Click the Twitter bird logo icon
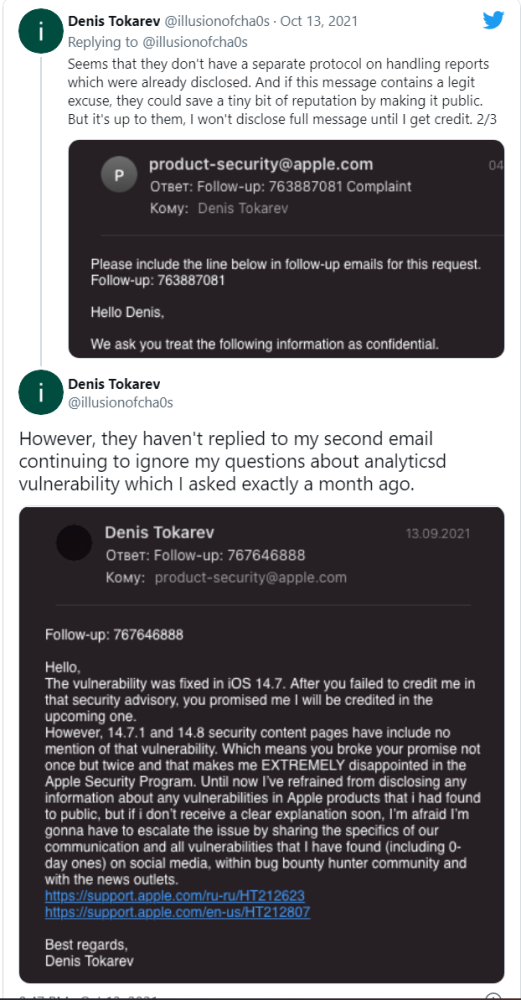The height and width of the screenshot is (1000, 521). [x=493, y=20]
